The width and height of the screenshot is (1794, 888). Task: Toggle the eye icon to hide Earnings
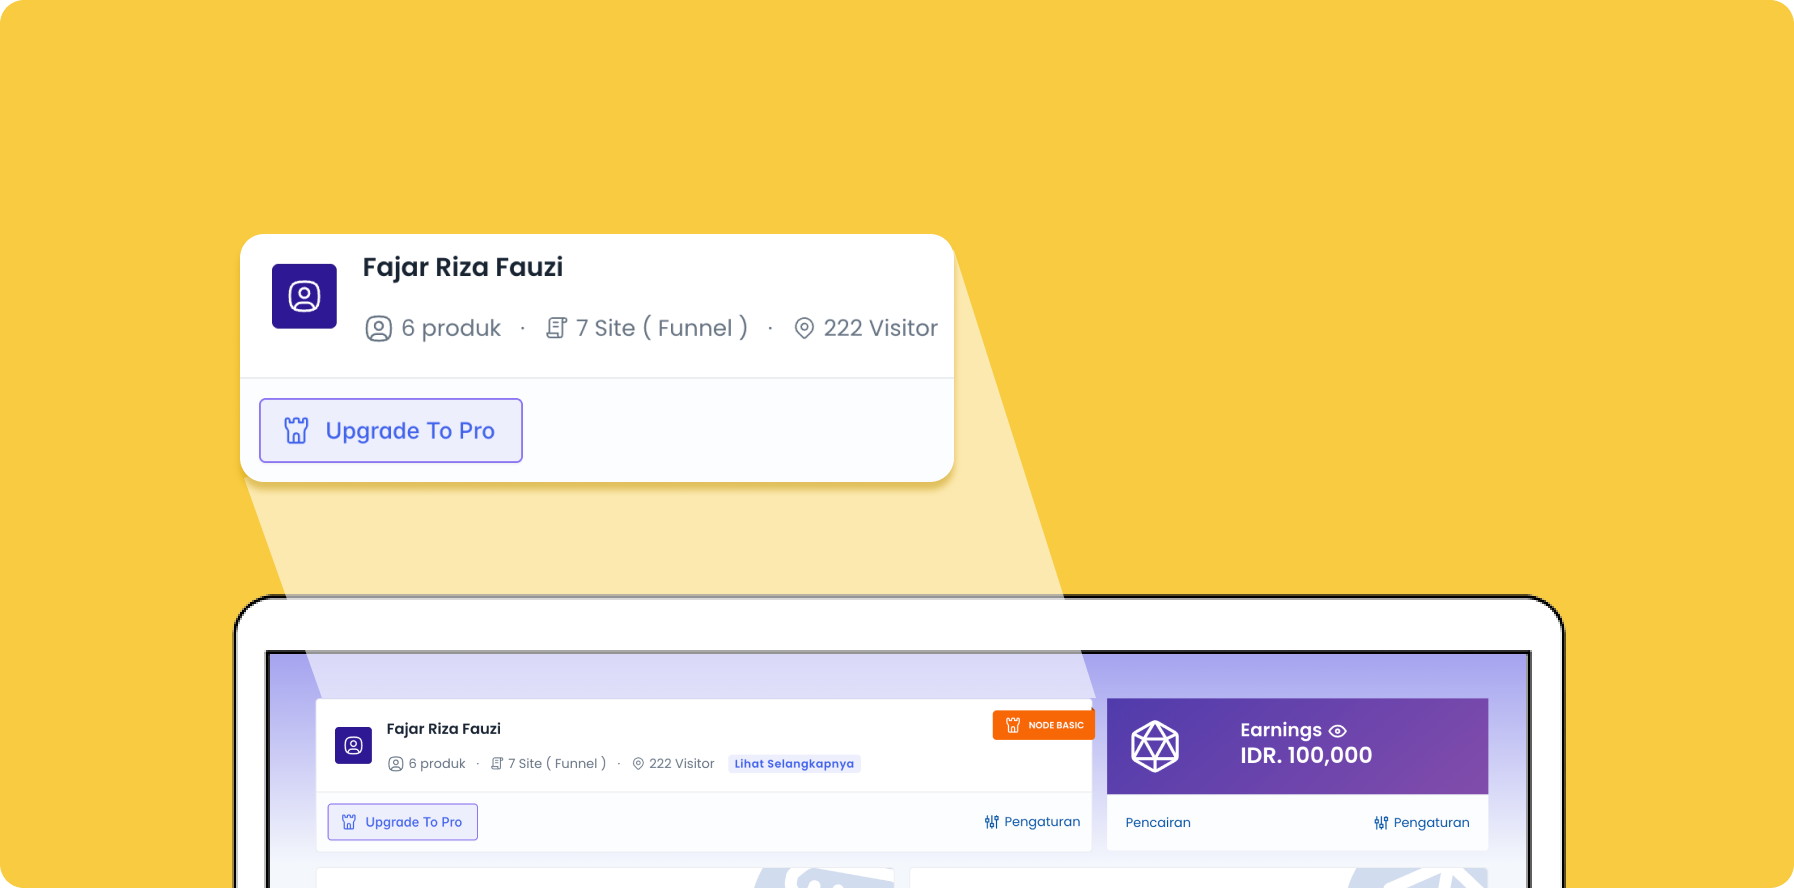tap(1338, 731)
